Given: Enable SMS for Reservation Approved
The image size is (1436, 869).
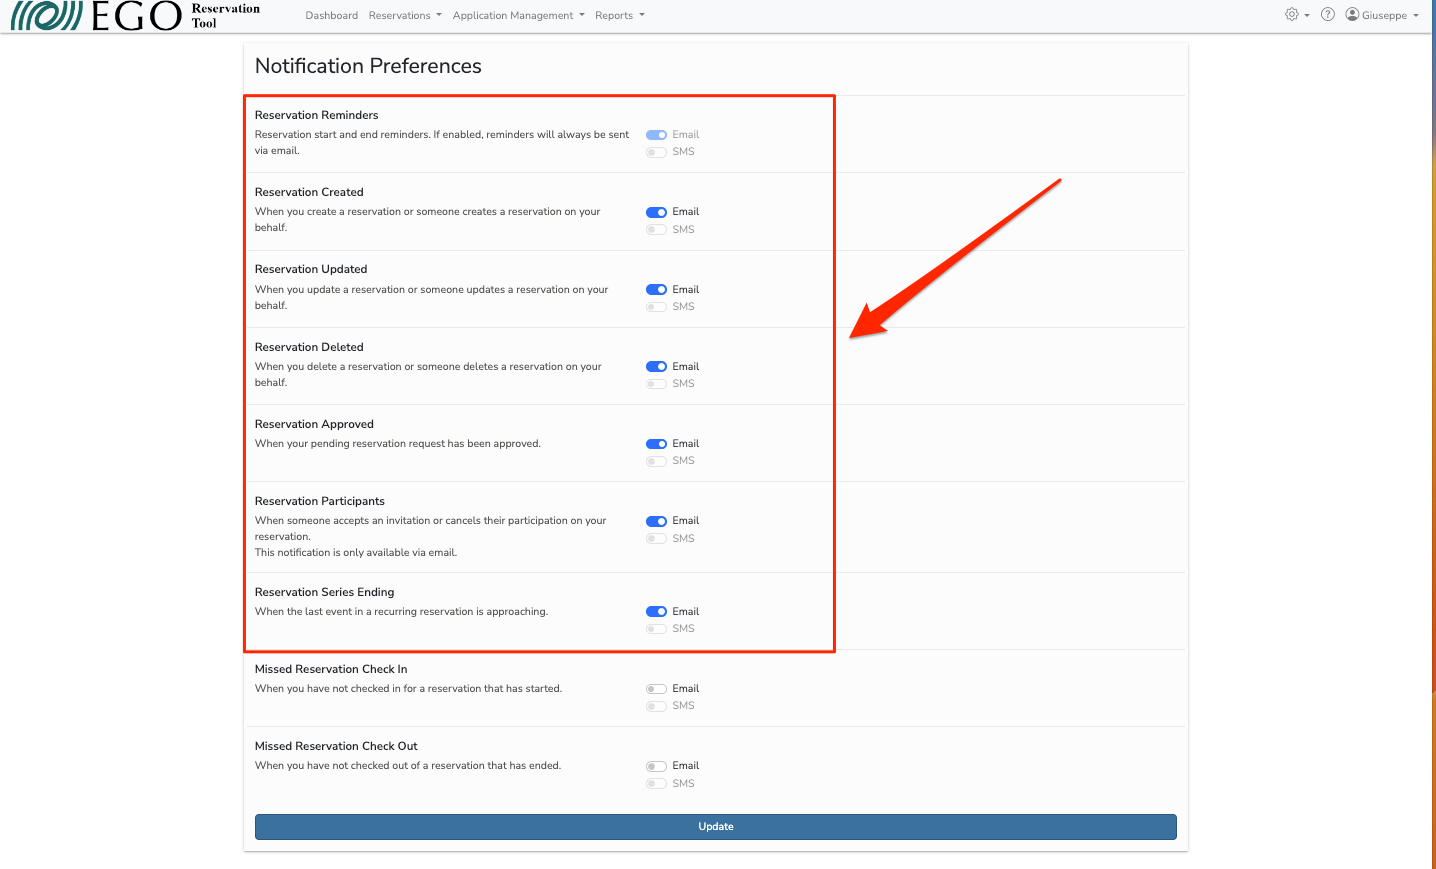Looking at the screenshot, I should point(656,461).
